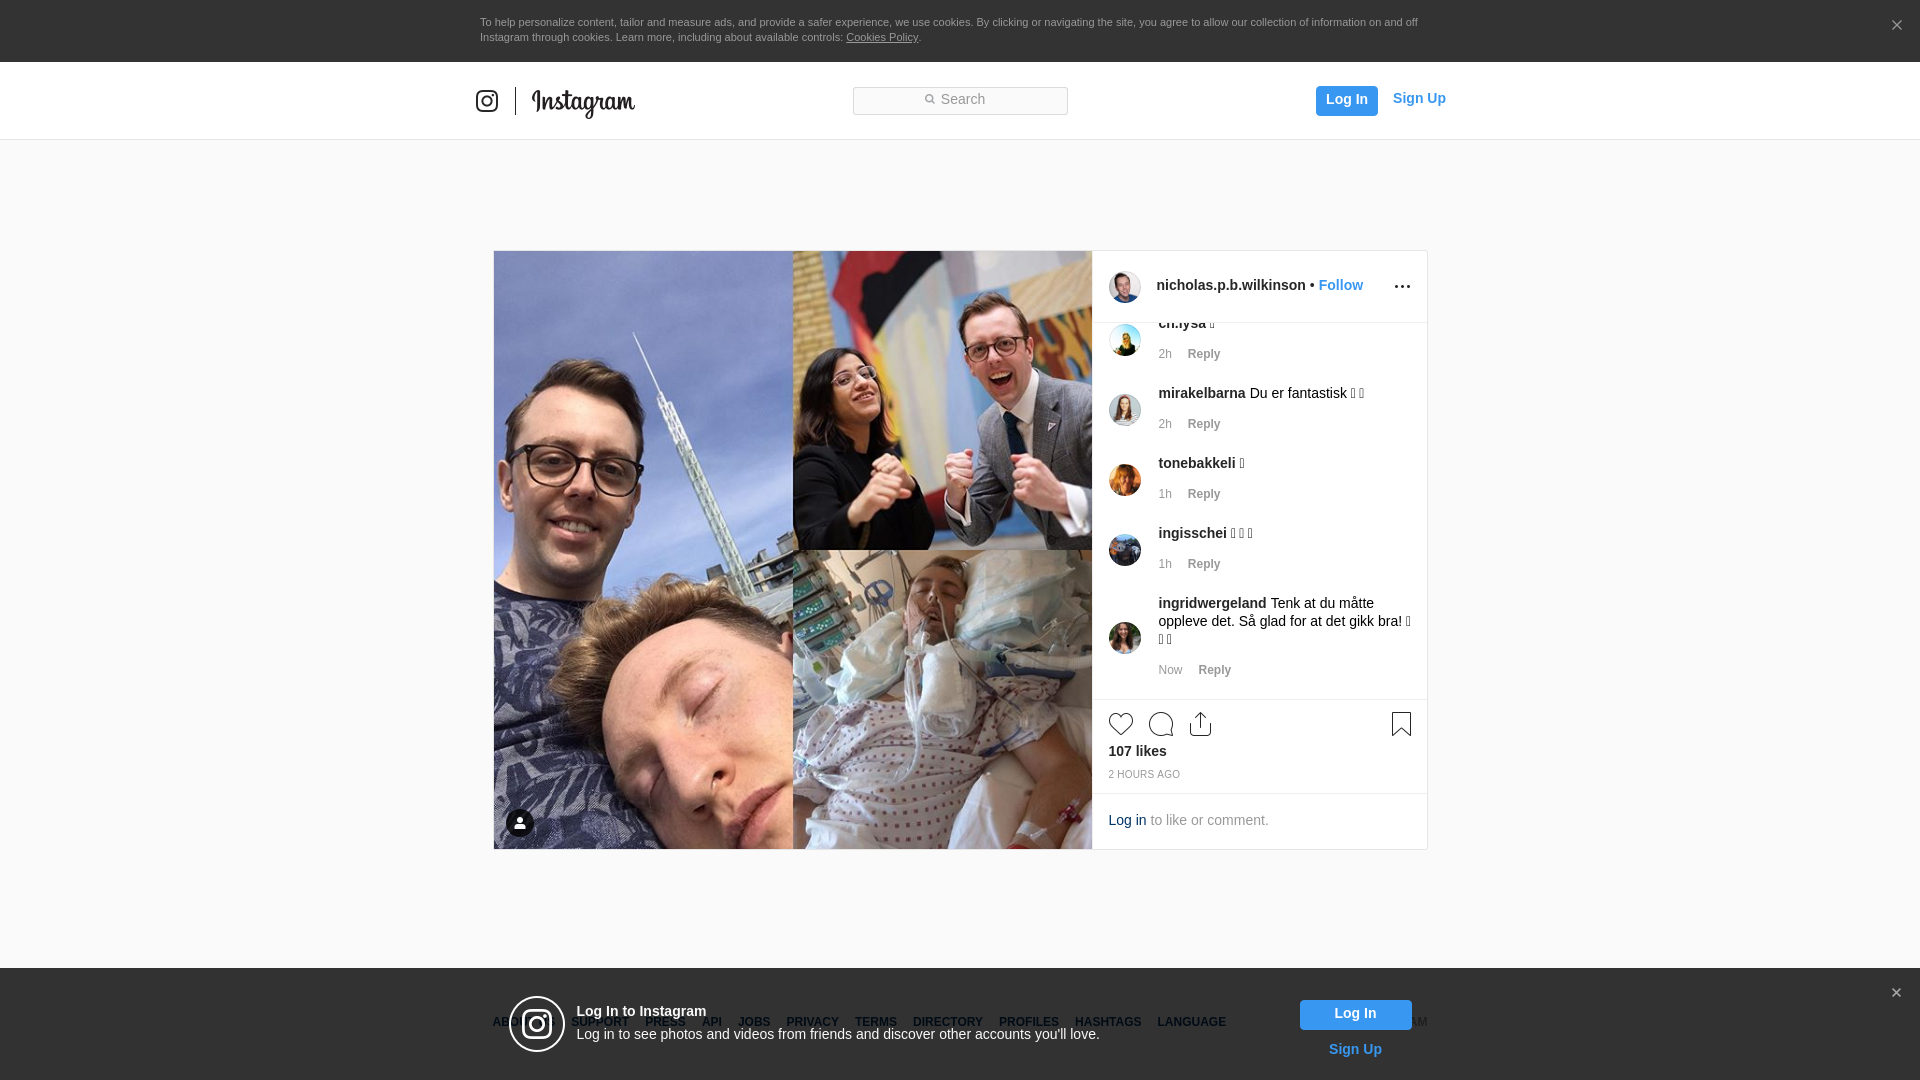Click the Instagram camera glyph logo
1920x1080 pixels.
pyautogui.click(x=487, y=101)
